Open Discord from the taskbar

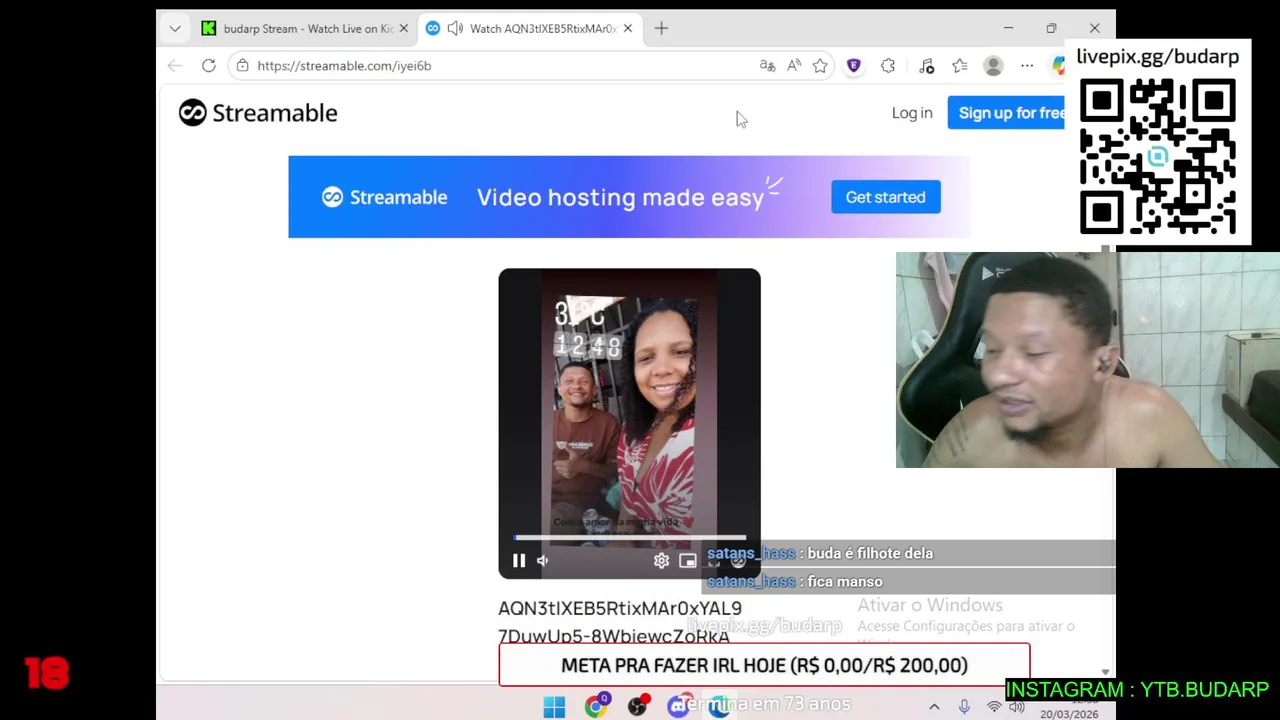679,707
